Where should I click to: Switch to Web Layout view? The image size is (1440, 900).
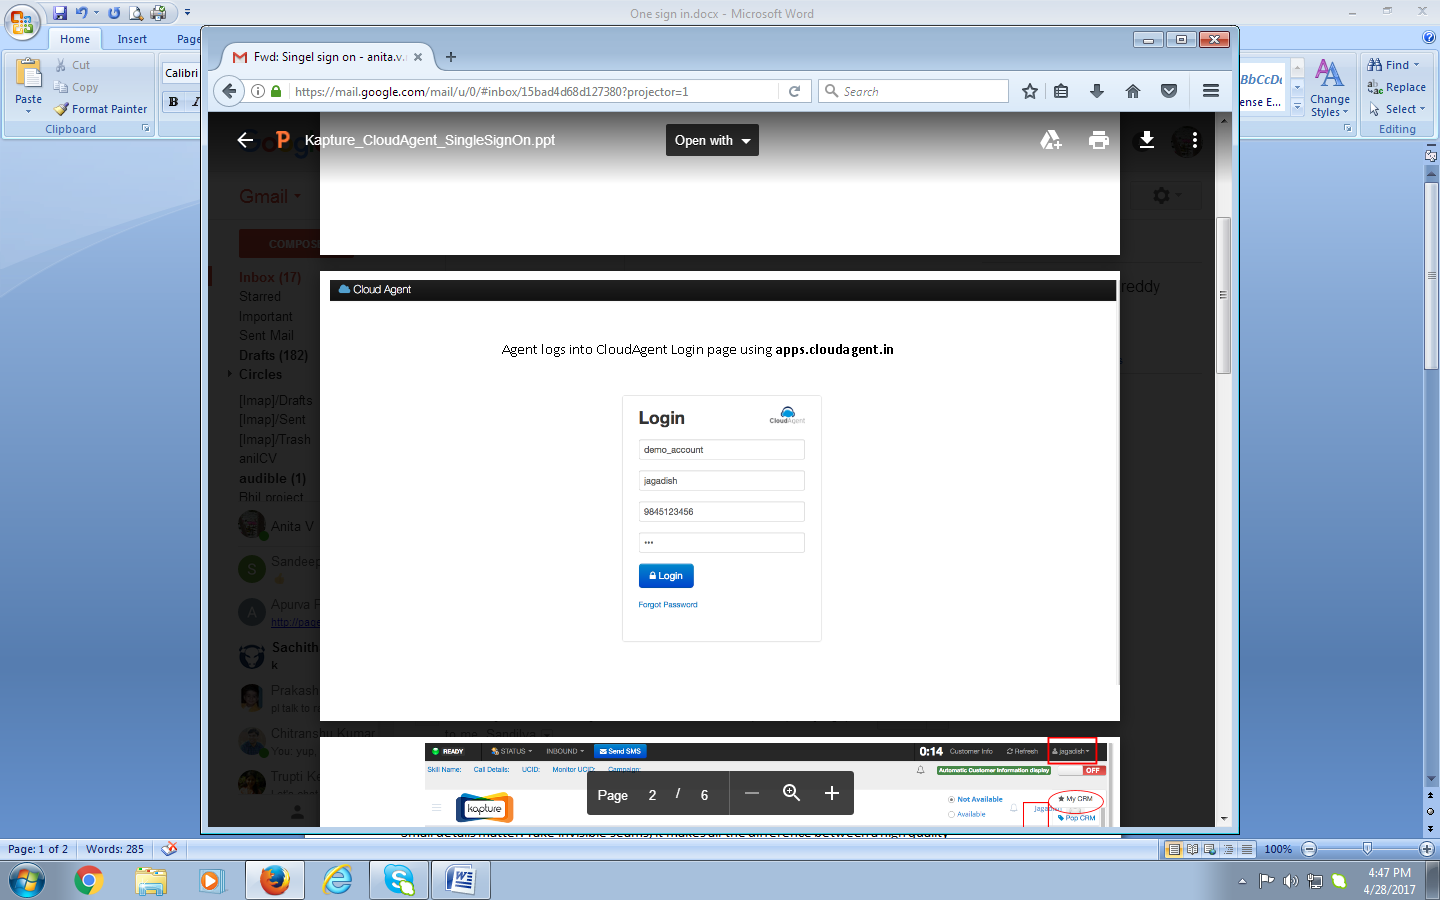[1210, 849]
